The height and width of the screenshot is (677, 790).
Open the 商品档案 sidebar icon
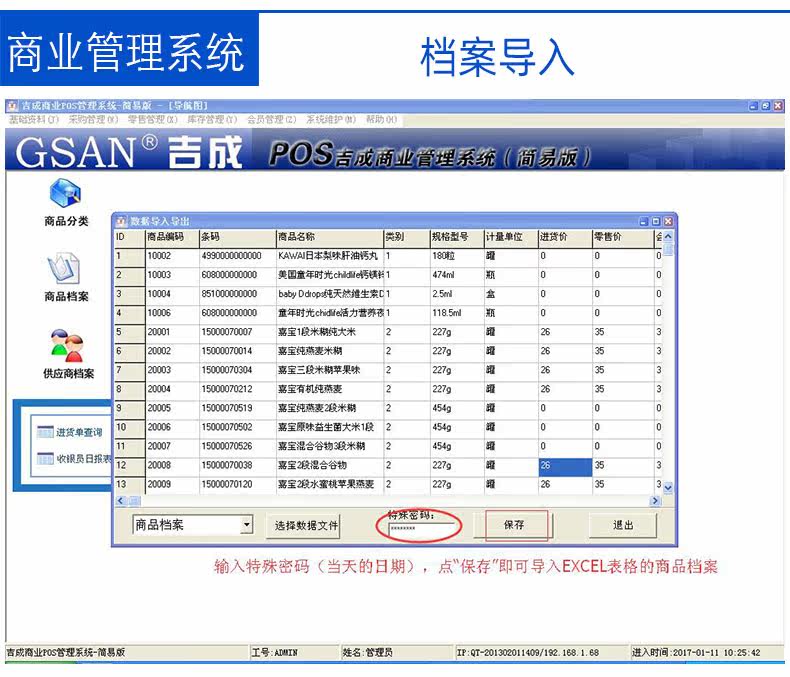[x=64, y=269]
